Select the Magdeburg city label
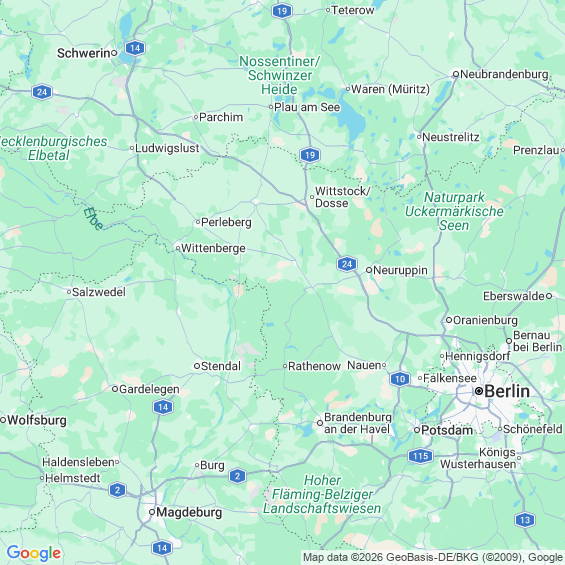The width and height of the screenshot is (565, 565). coord(189,512)
